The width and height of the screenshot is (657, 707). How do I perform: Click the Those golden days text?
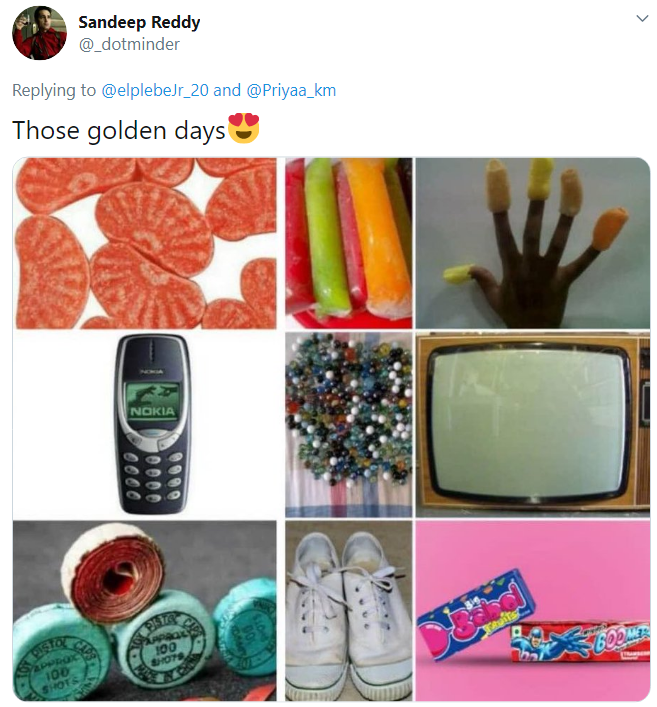click(x=119, y=131)
